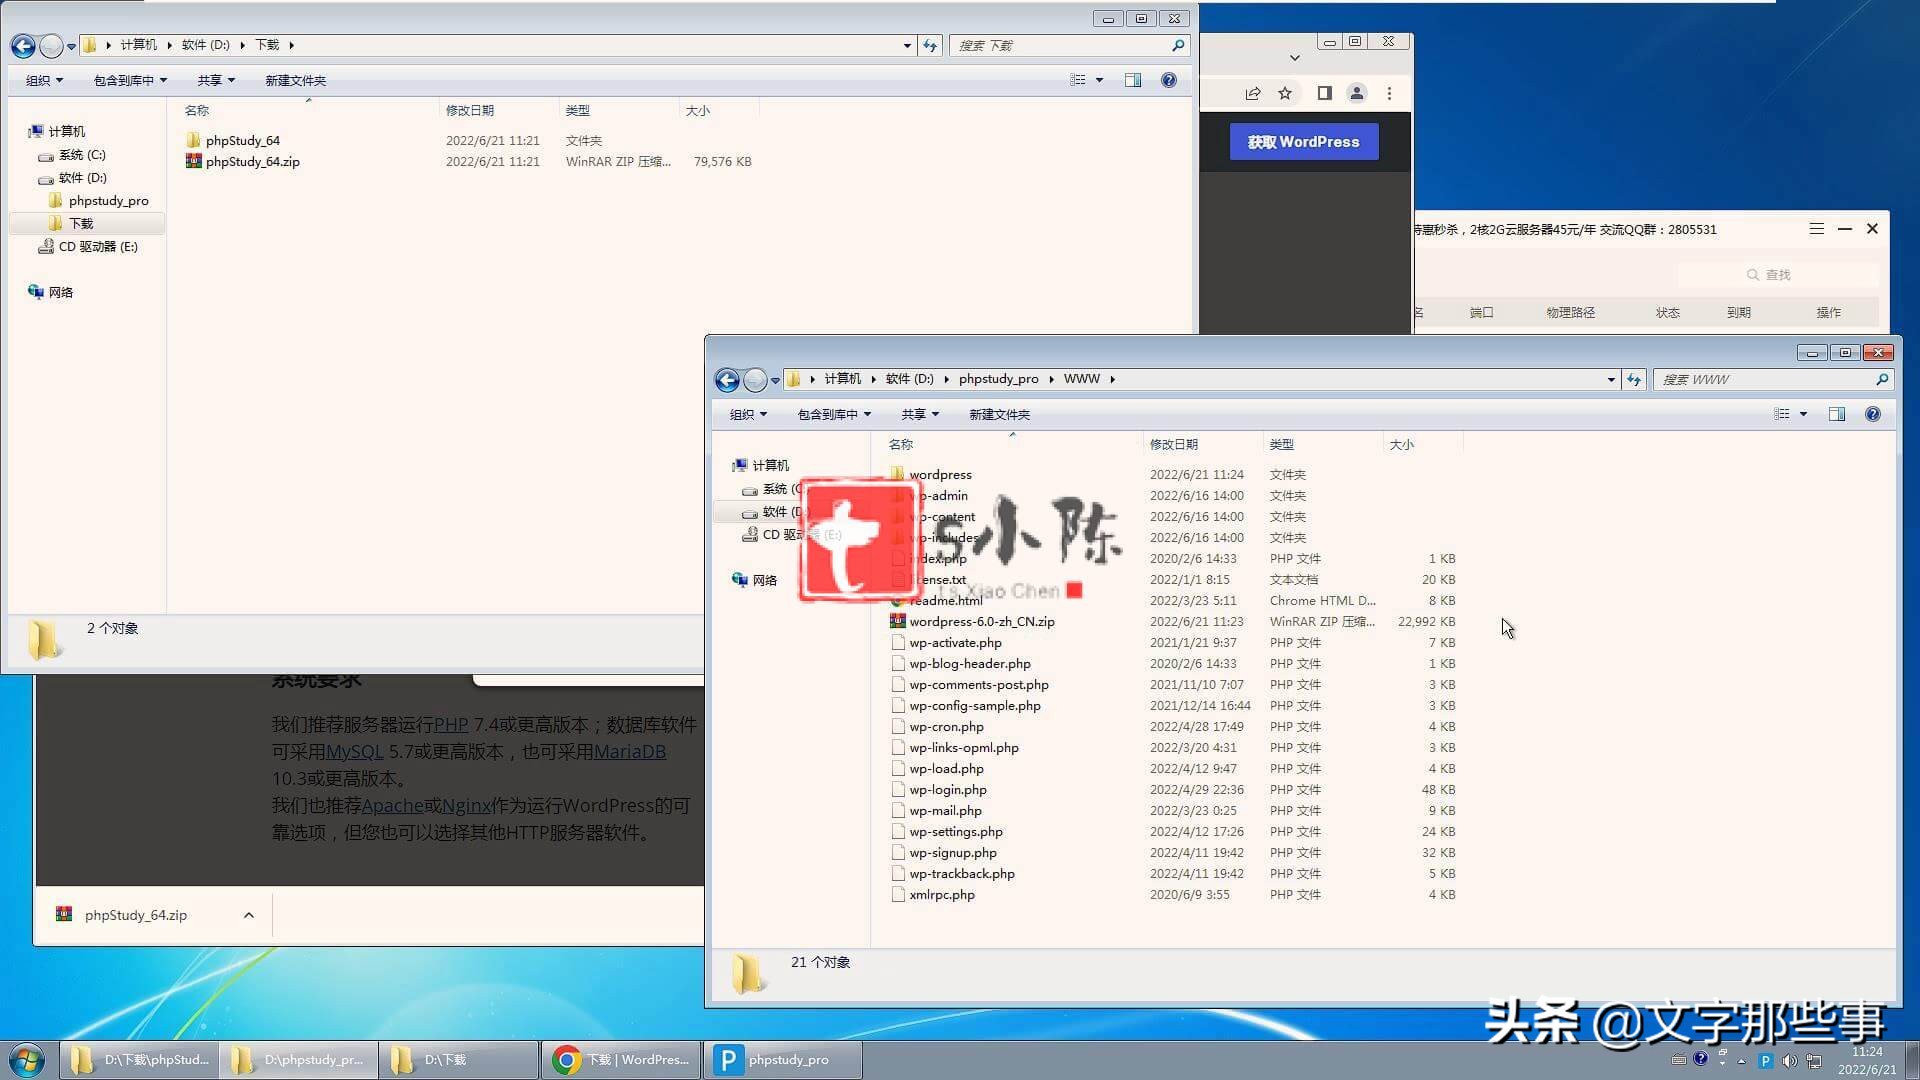Click the 获取 WordPress button in the browser
Viewport: 1920px width, 1080px height.
pos(1303,141)
